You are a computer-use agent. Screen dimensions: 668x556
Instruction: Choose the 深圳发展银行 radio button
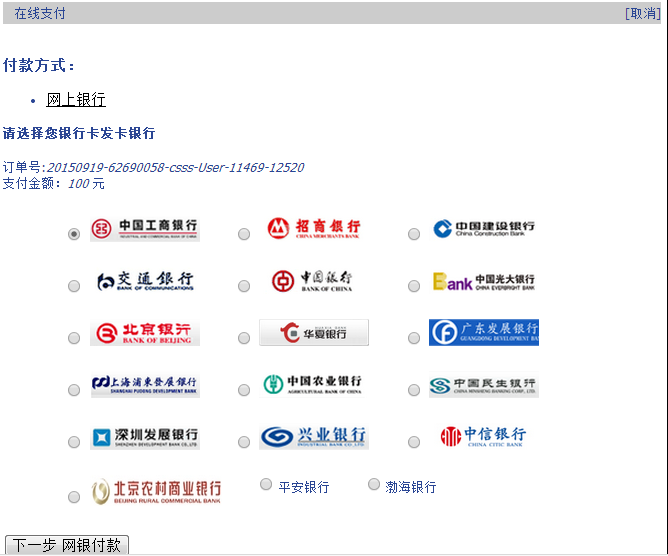(x=74, y=442)
